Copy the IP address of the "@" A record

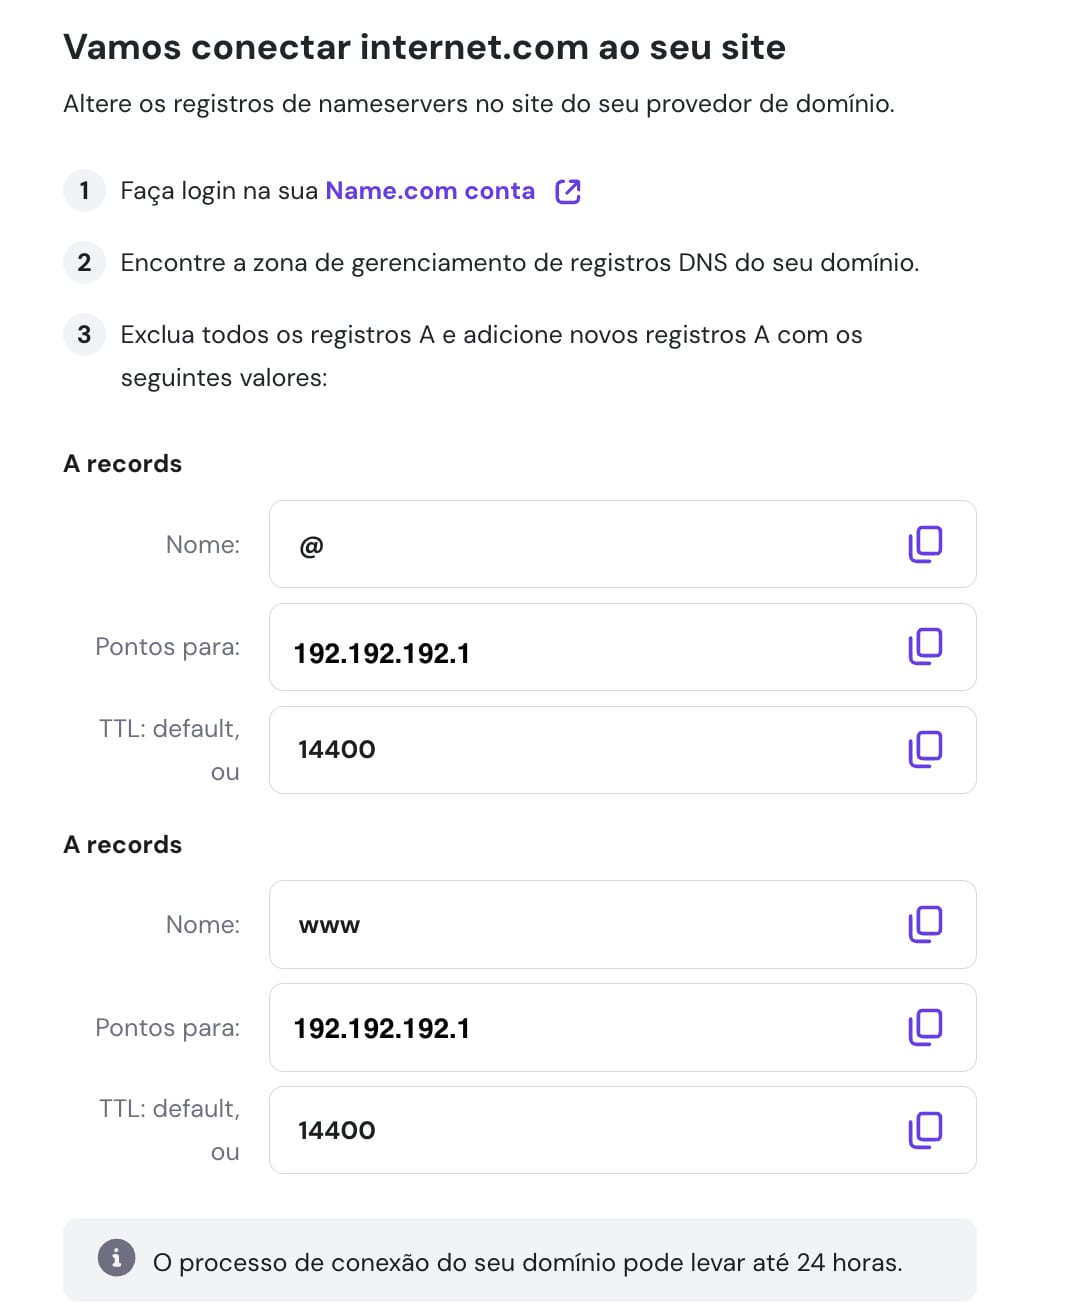pos(925,647)
